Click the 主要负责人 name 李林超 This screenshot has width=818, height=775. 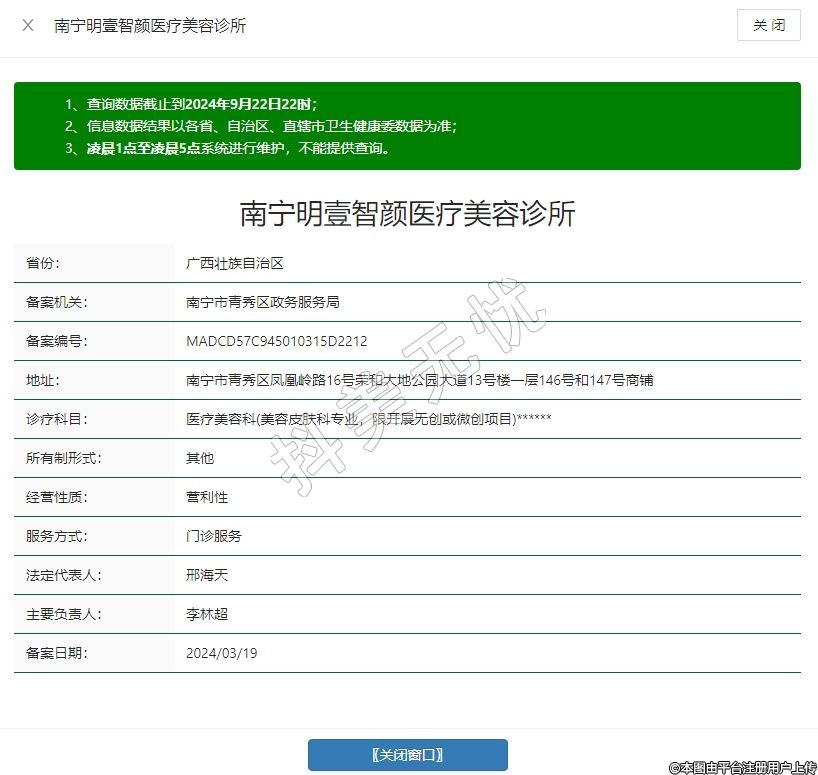(207, 614)
